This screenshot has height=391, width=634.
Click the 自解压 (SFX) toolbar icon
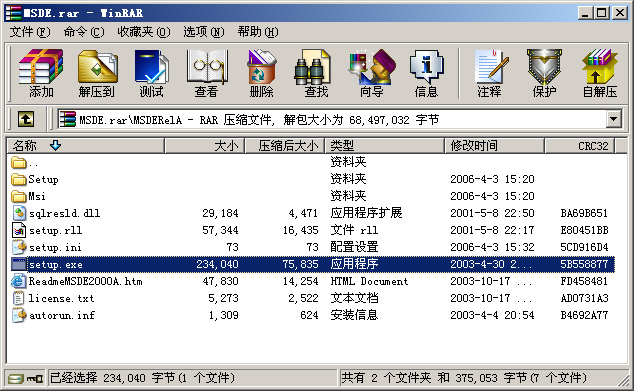pyautogui.click(x=600, y=73)
